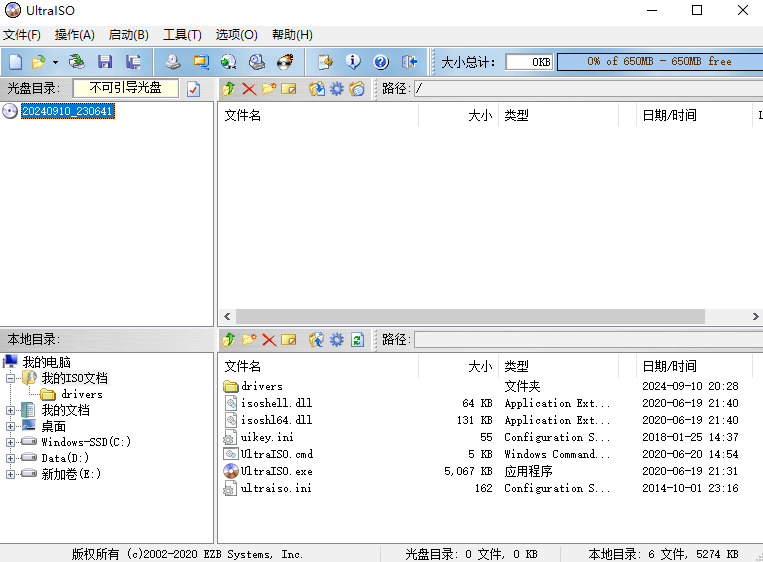
Task: Click the Open CD/DVD disc icon
Action: point(76,62)
